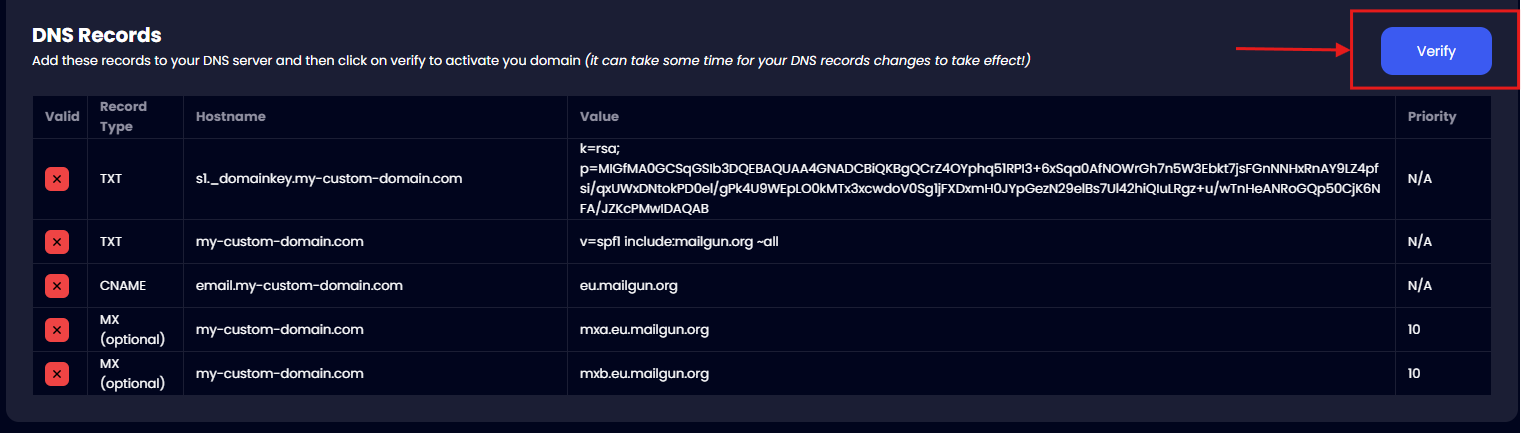Click the Hostname column header
The height and width of the screenshot is (433, 1521).
pos(231,117)
